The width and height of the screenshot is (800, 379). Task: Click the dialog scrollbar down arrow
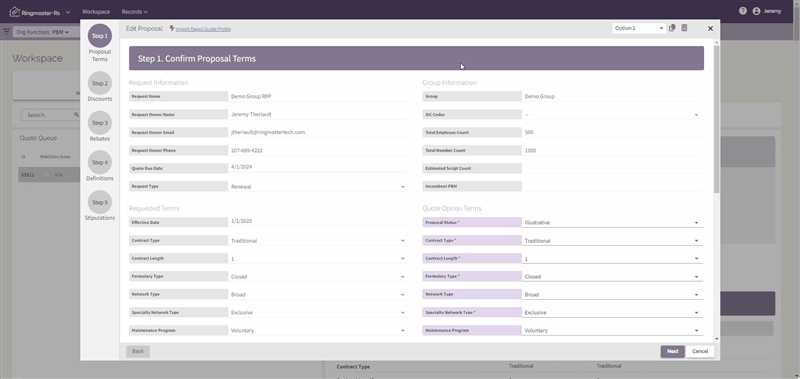(x=717, y=339)
